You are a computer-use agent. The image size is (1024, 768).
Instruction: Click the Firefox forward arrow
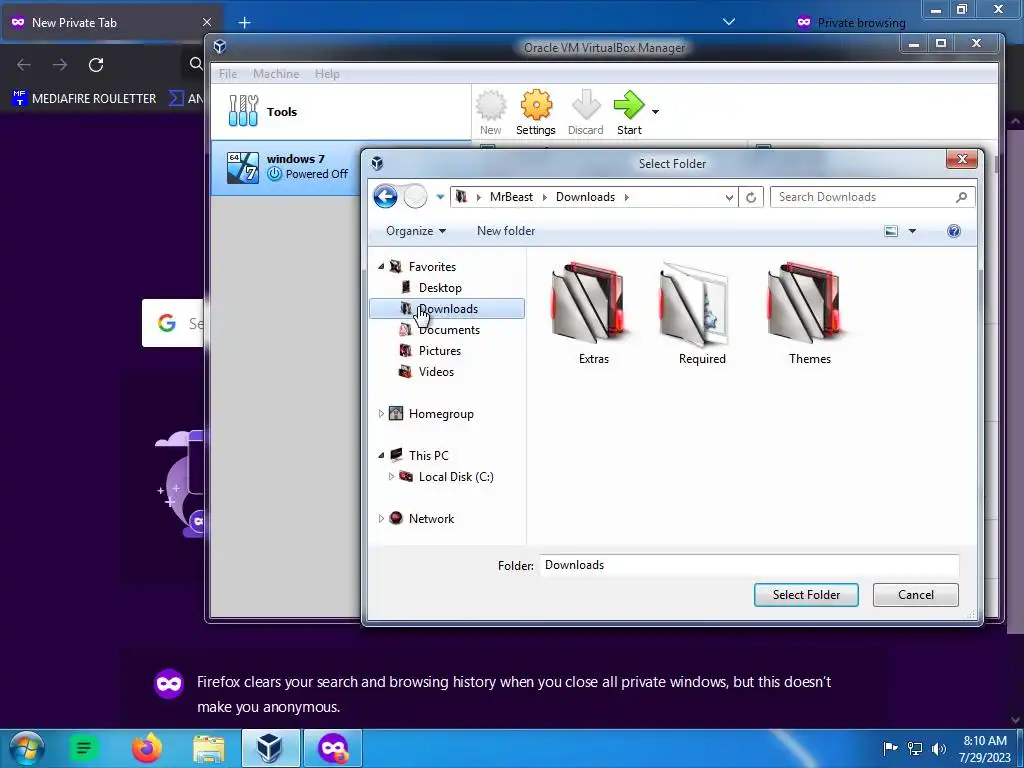tap(60, 65)
